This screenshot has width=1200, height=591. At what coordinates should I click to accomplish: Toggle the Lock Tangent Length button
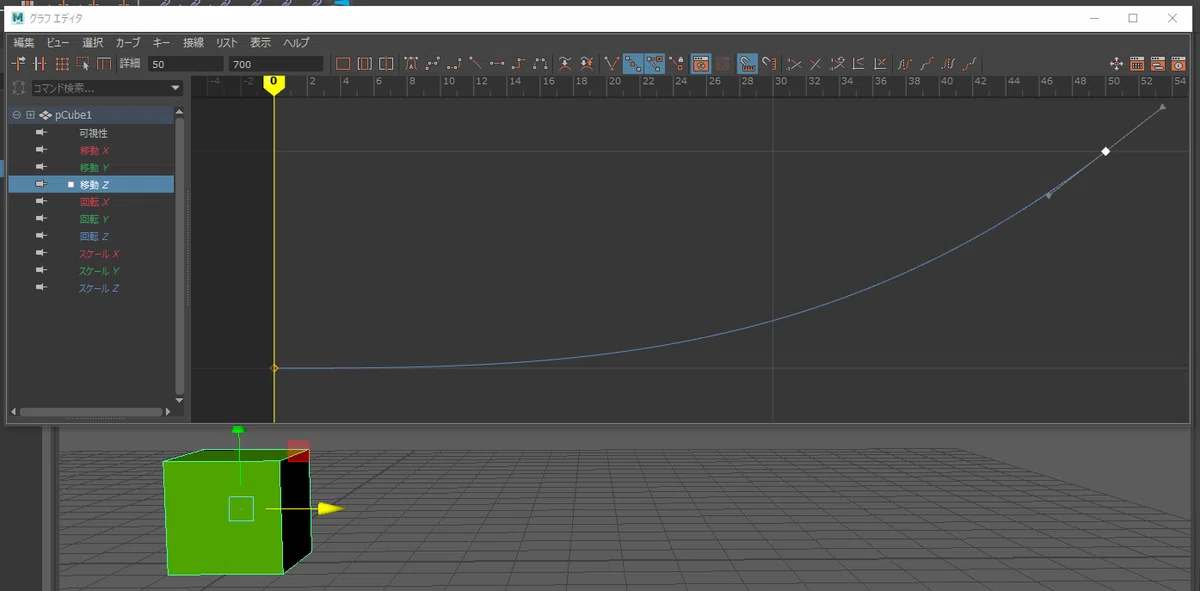point(677,63)
